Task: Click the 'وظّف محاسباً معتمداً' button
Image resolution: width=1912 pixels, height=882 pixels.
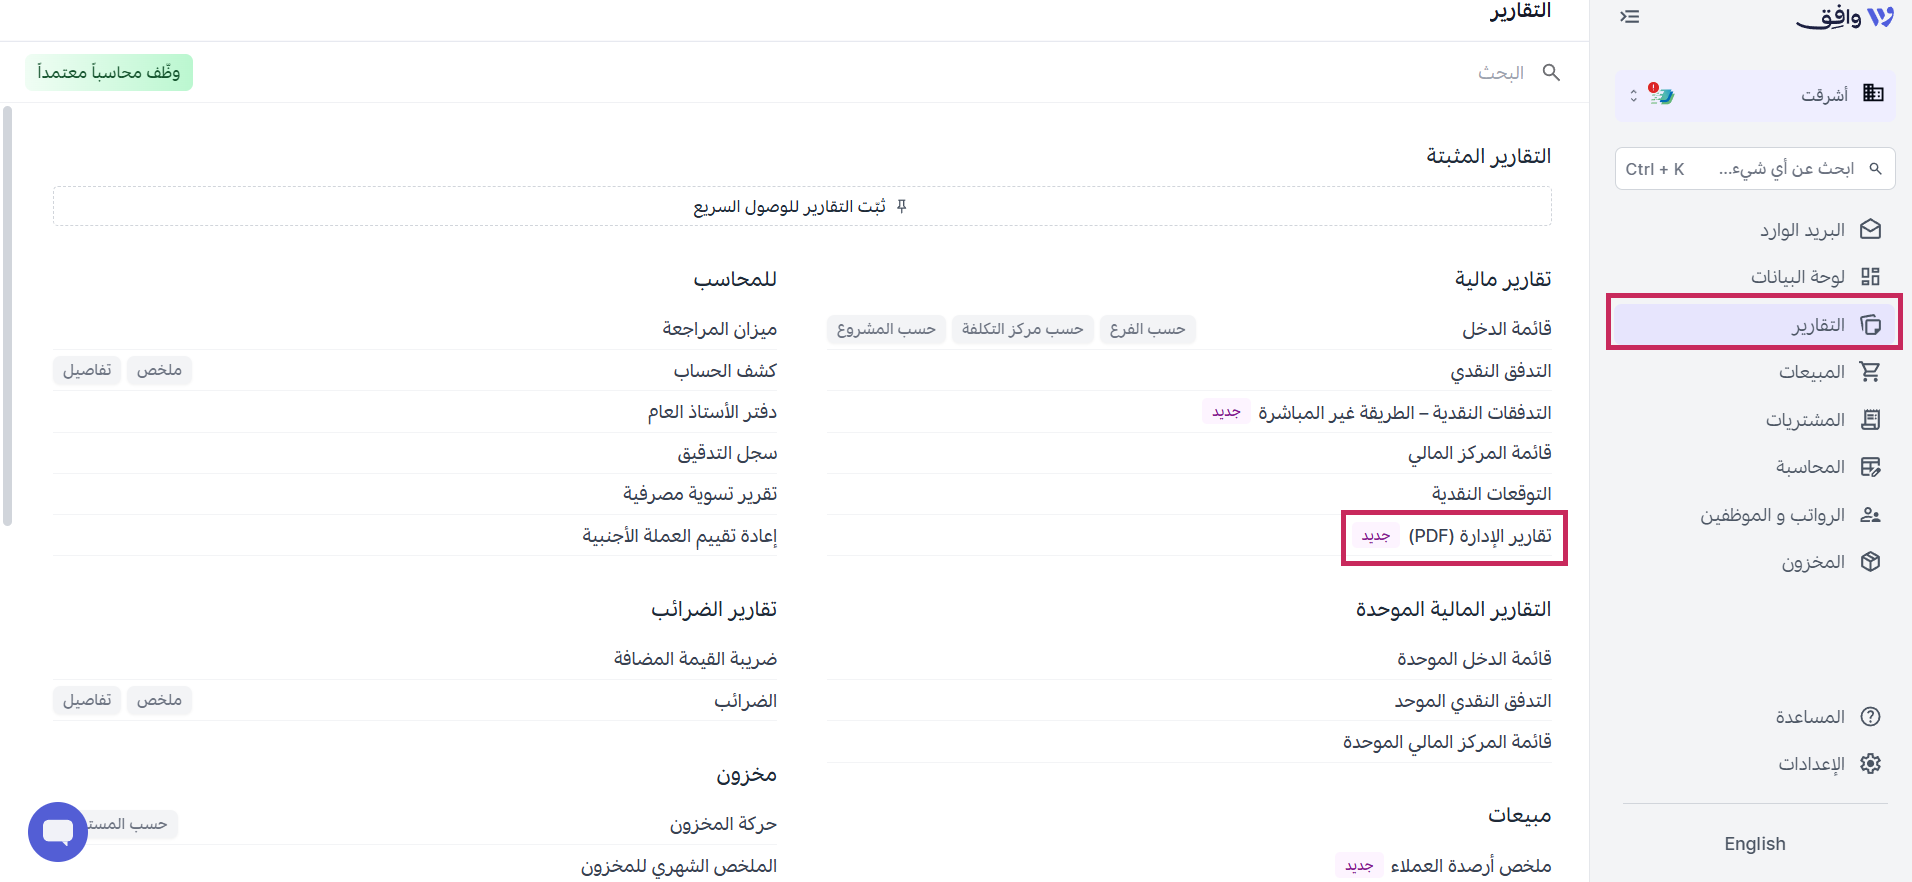Action: 109,73
